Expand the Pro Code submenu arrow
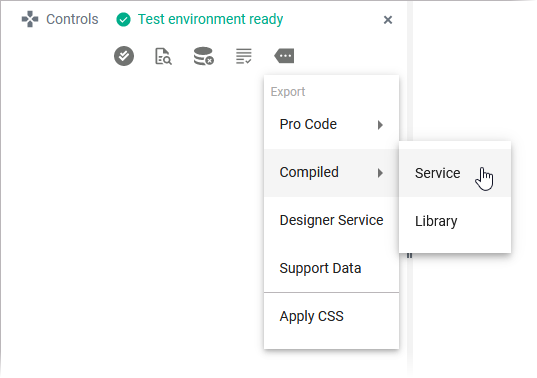The image size is (537, 378). point(380,125)
